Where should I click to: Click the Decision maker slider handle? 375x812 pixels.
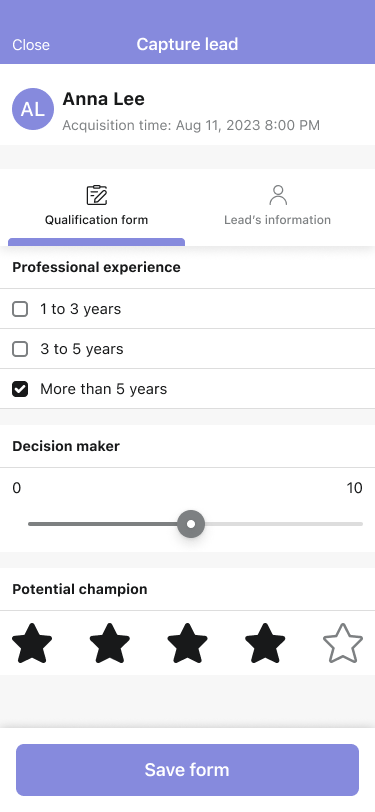pyautogui.click(x=191, y=524)
